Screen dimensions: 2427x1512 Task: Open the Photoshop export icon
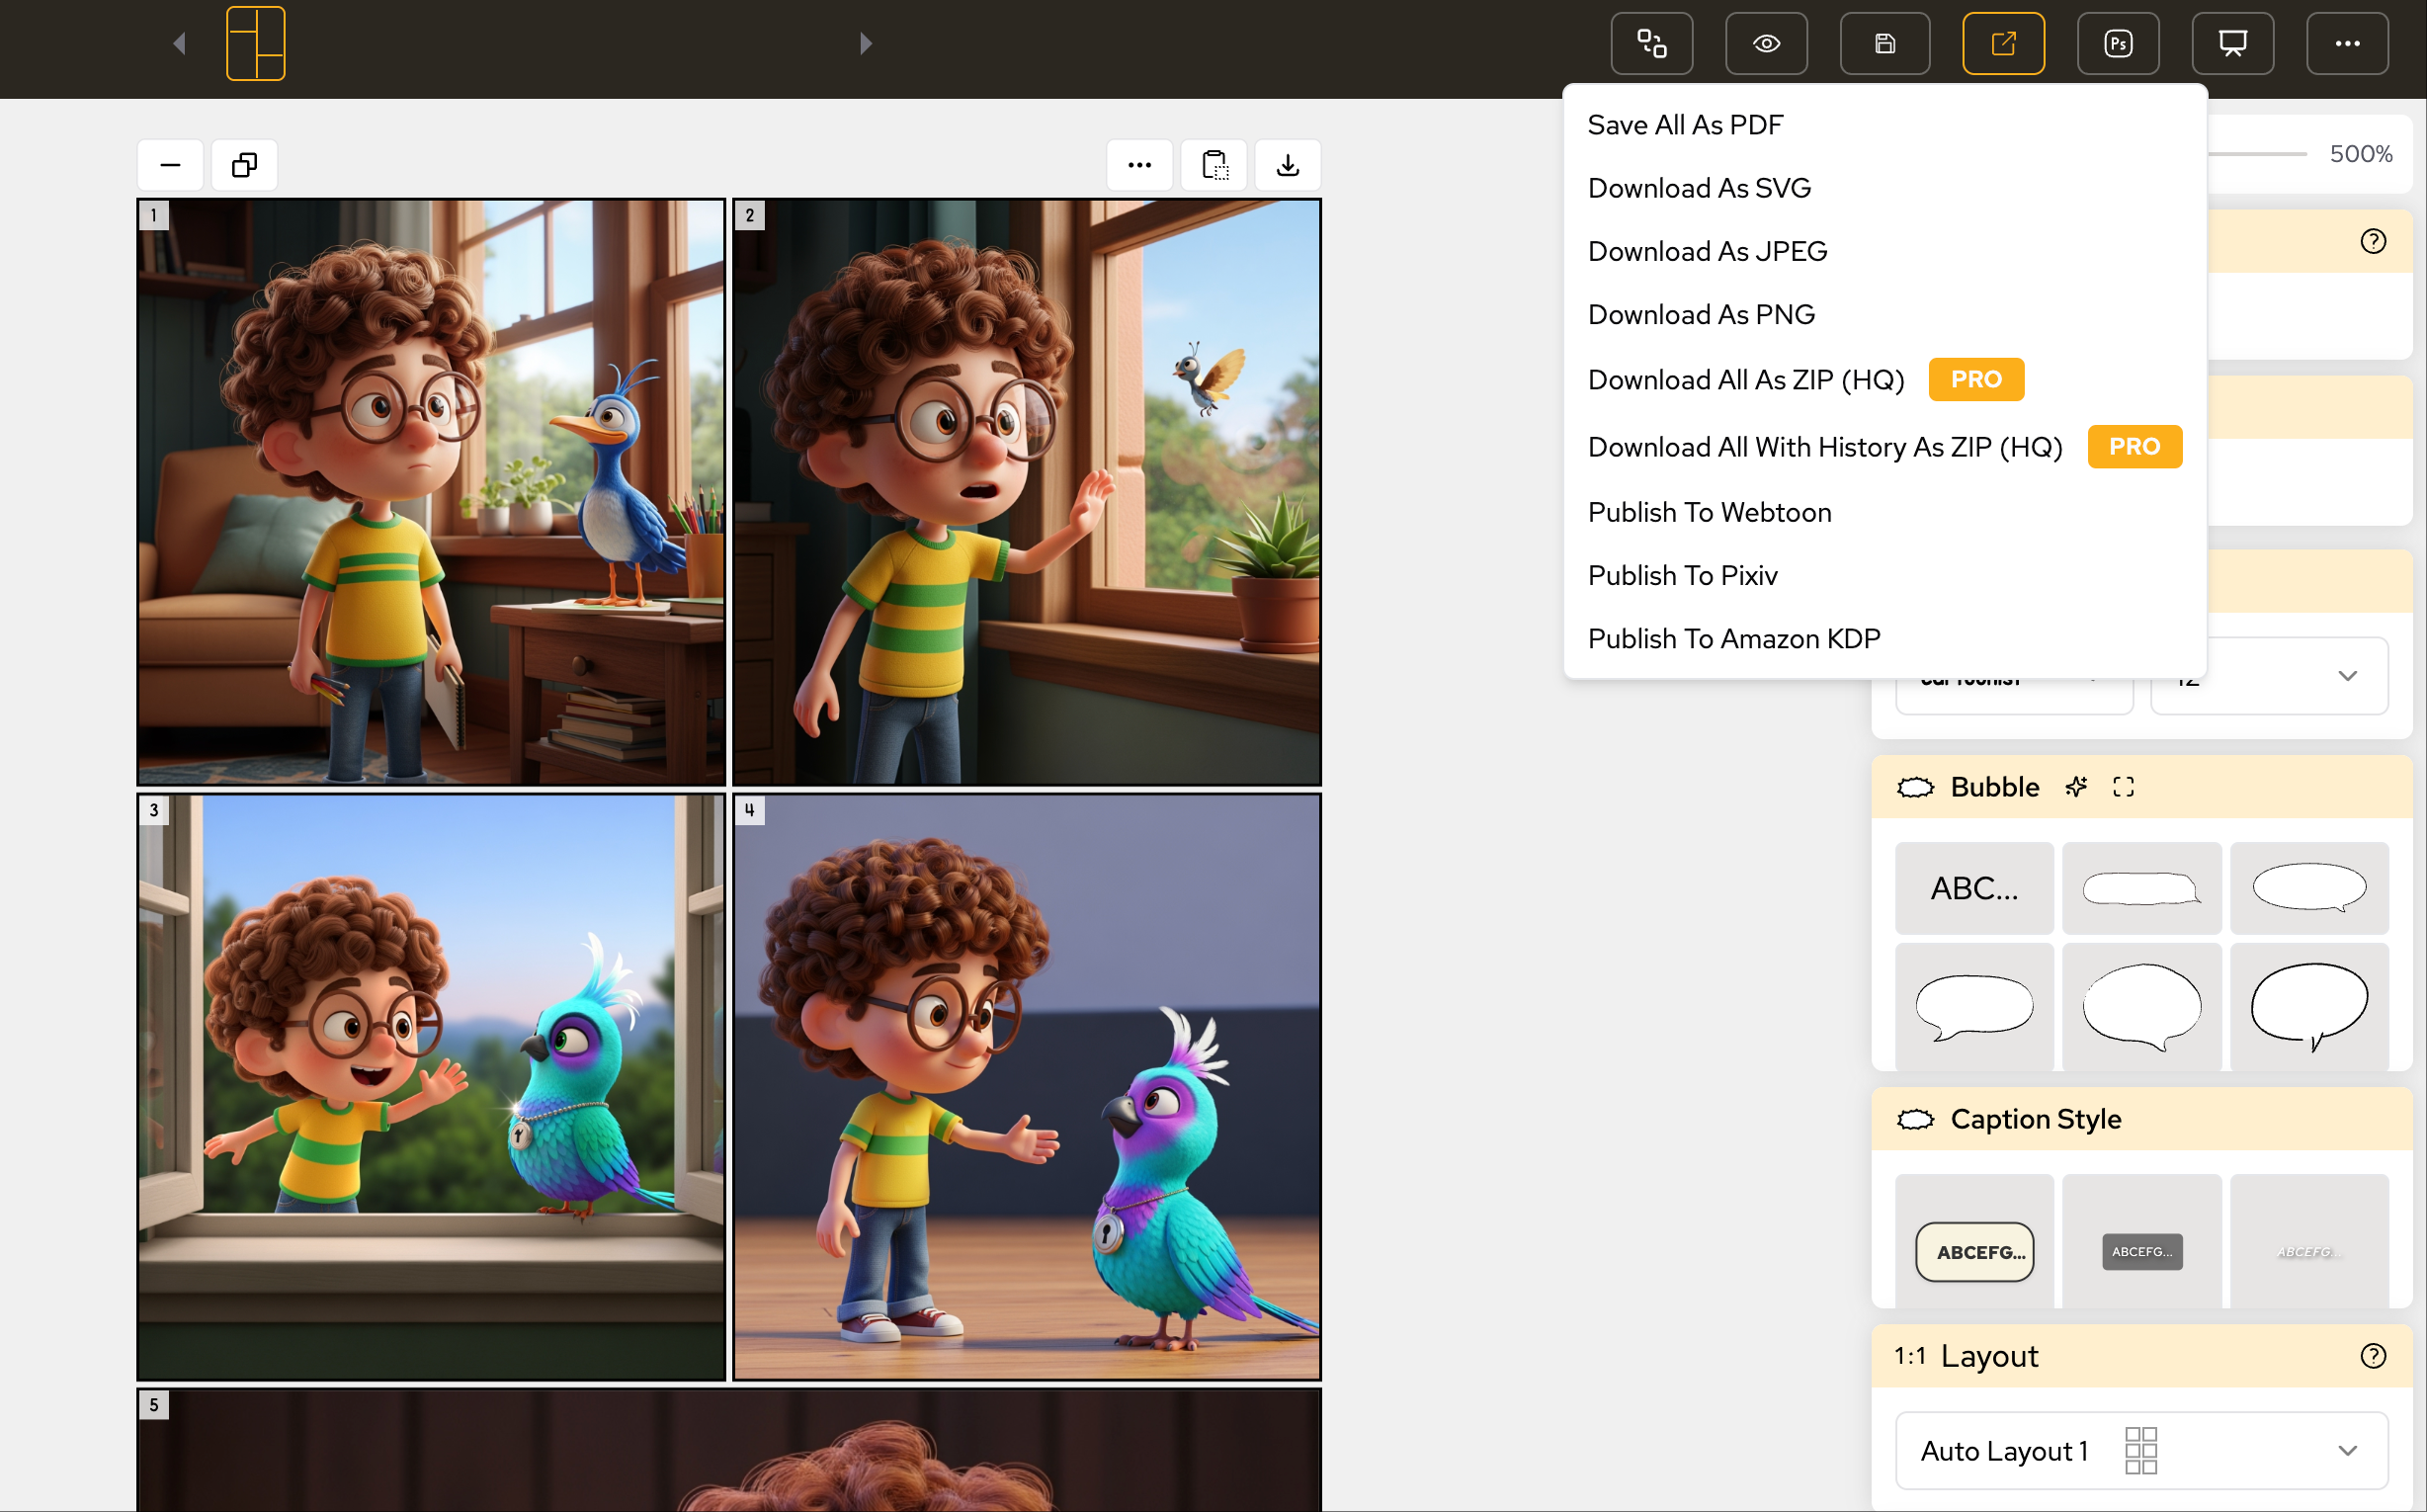[2118, 43]
